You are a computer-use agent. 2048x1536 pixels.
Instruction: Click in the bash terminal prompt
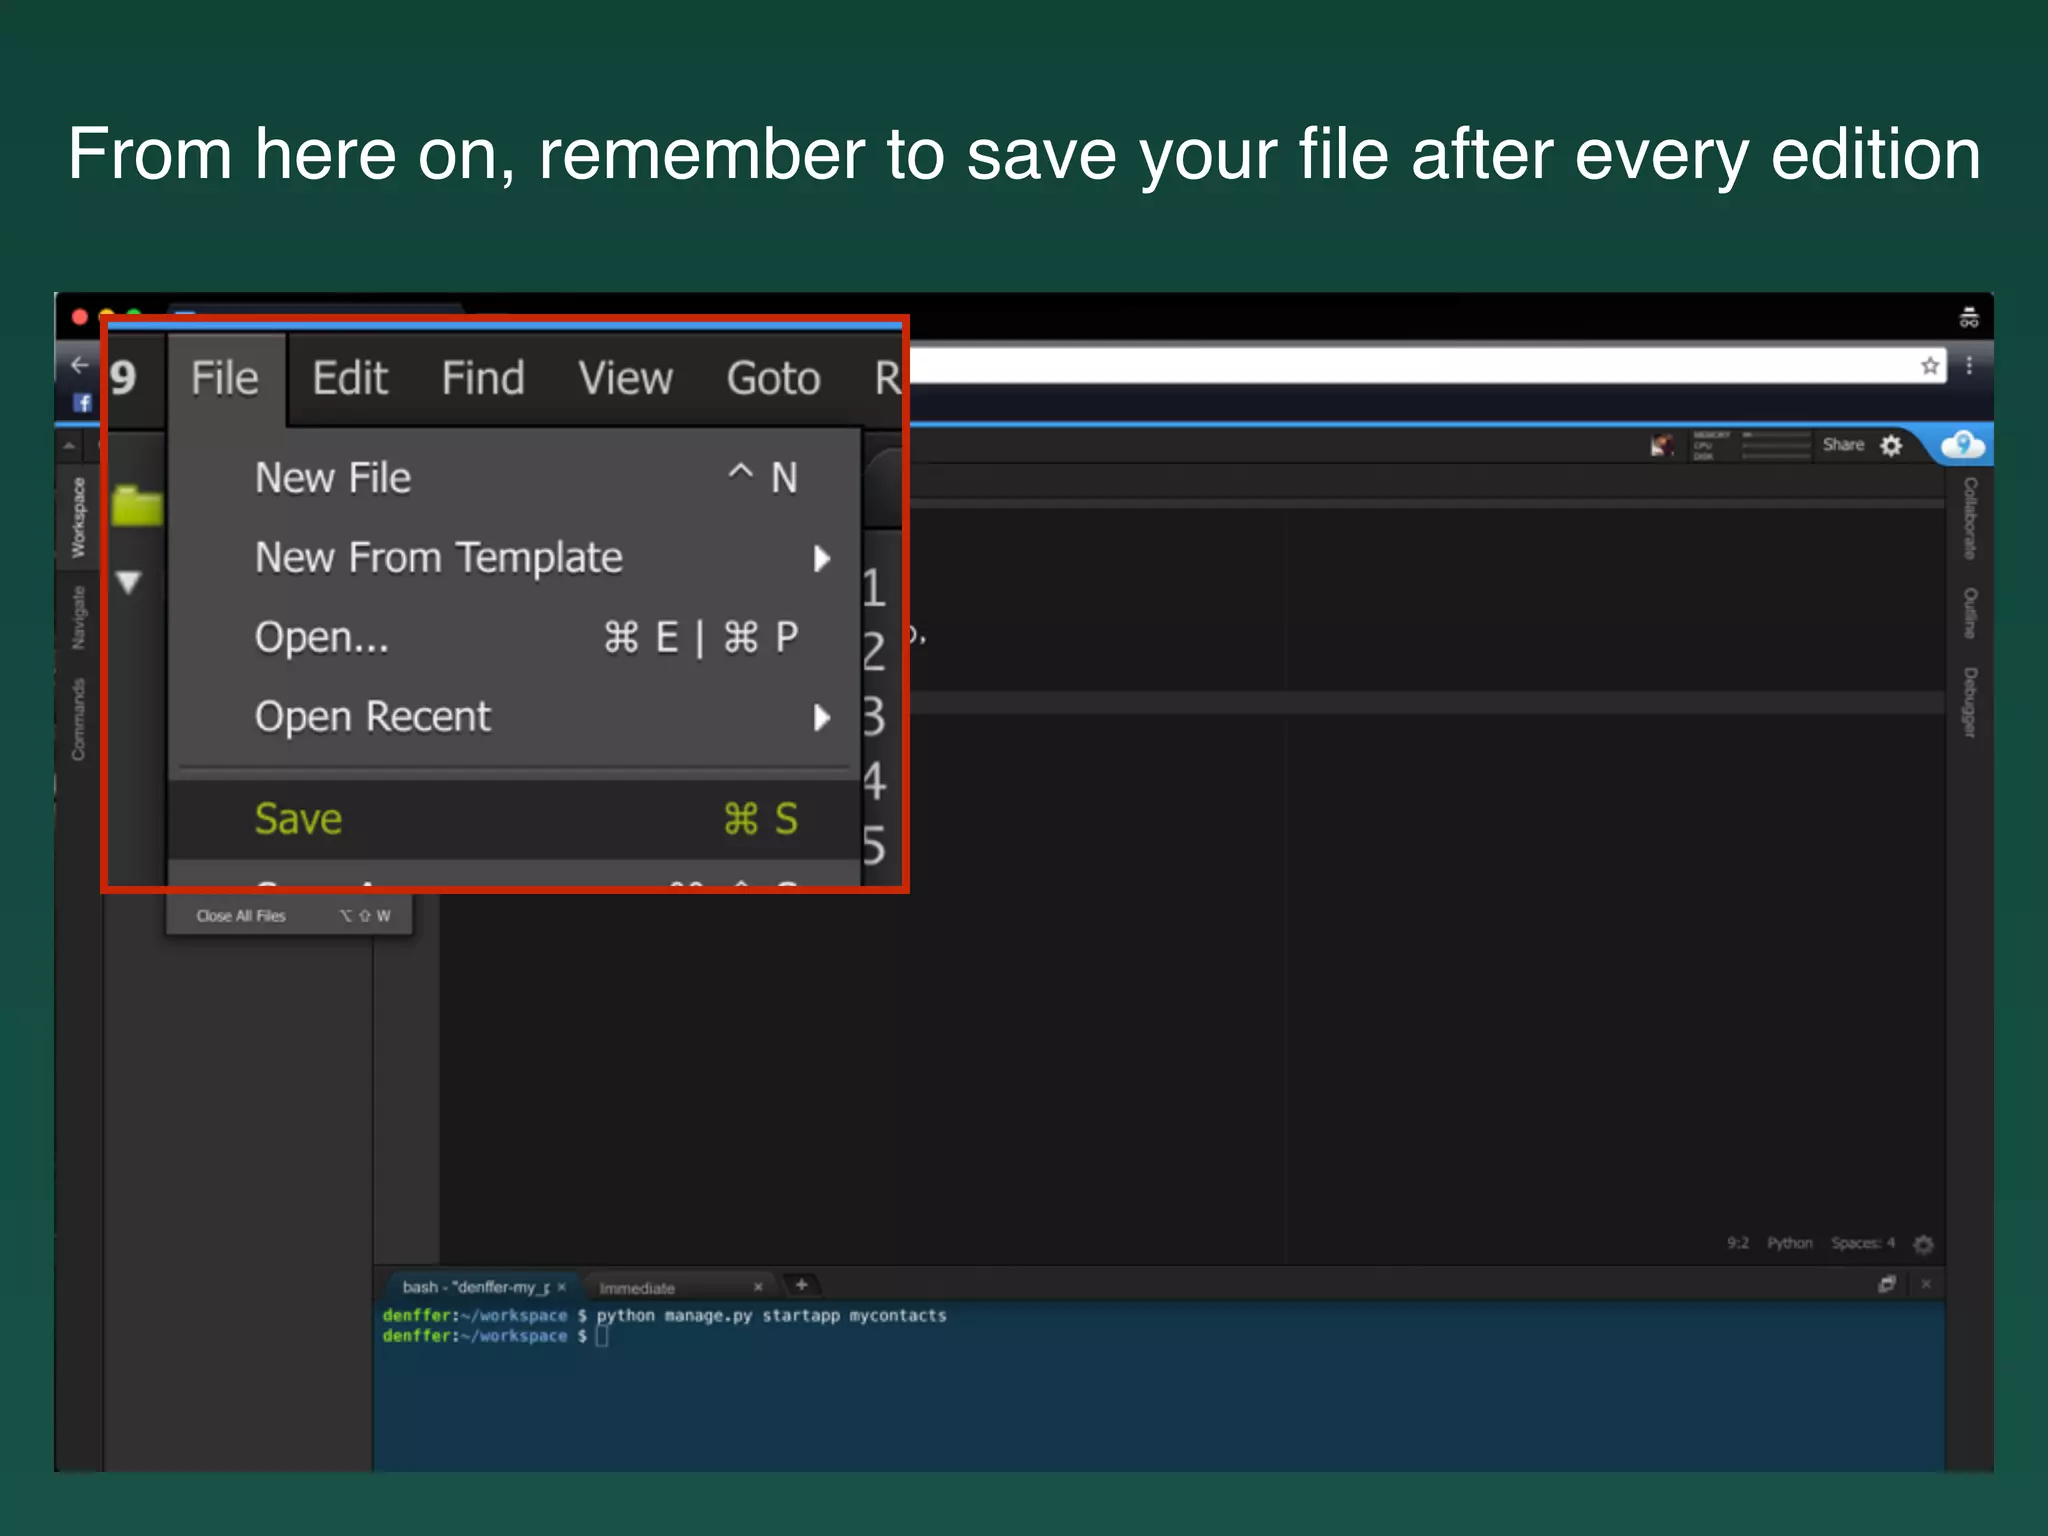(603, 1337)
